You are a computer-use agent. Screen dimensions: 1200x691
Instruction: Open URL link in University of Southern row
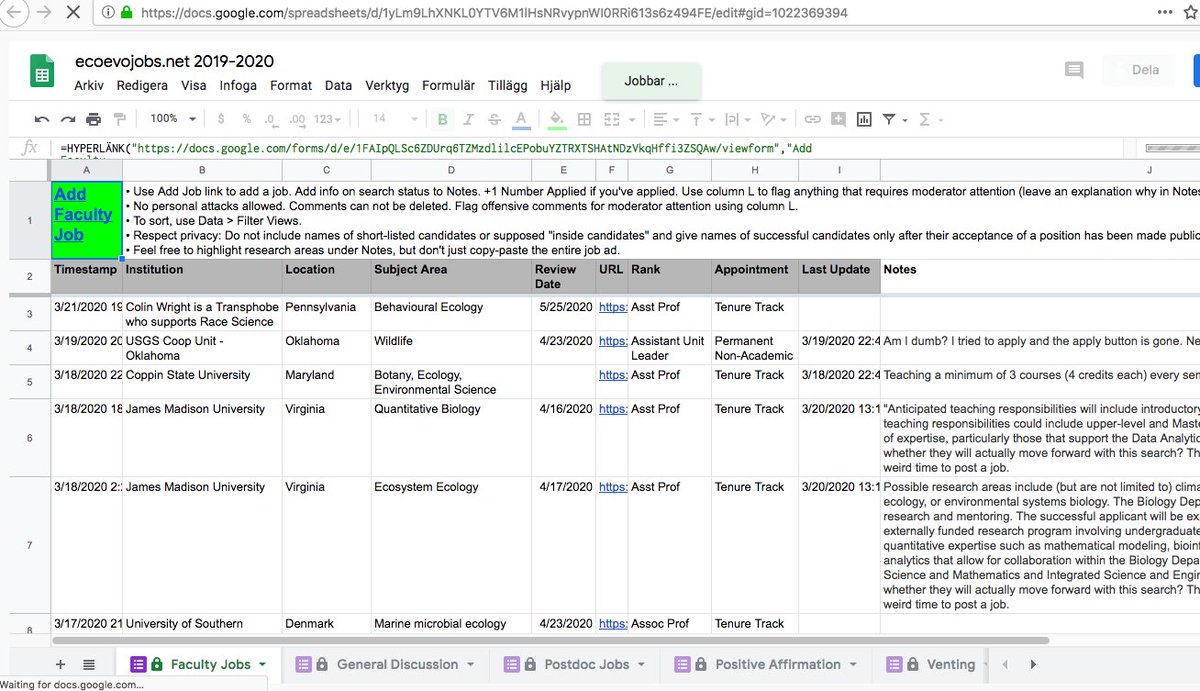point(612,623)
